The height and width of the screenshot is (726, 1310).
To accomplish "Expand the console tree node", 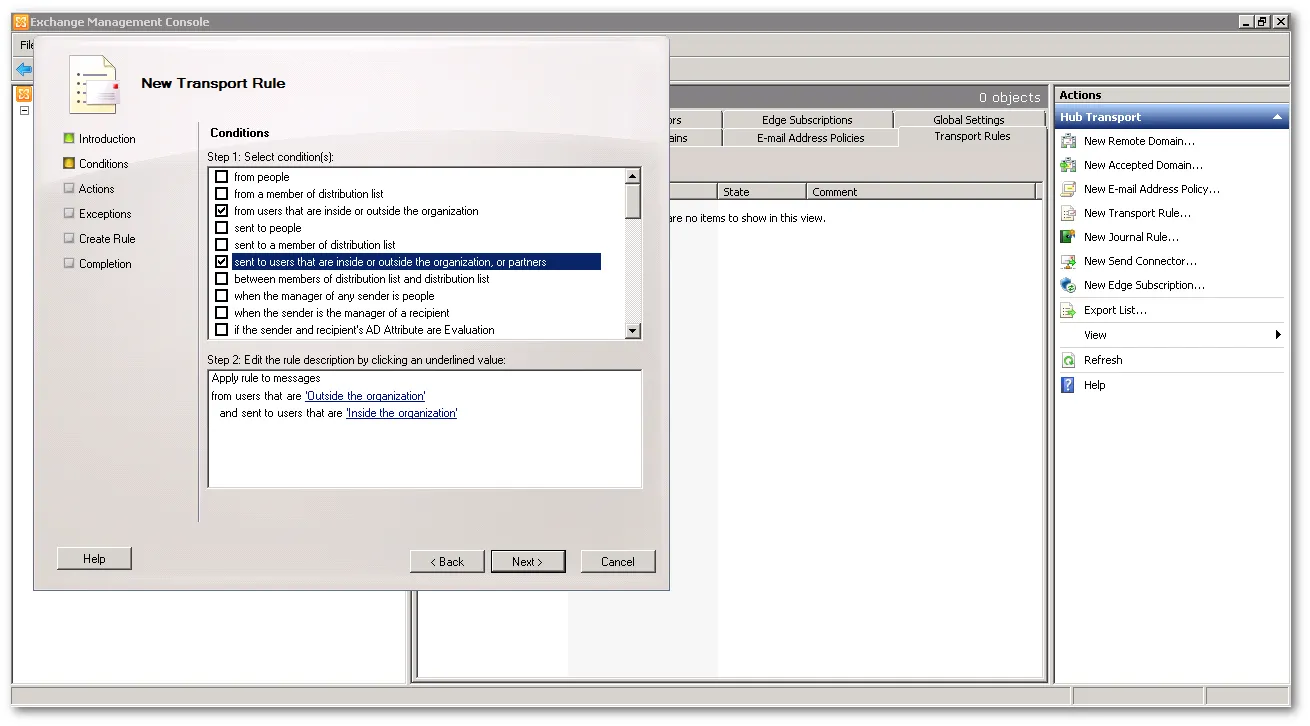I will (x=24, y=110).
